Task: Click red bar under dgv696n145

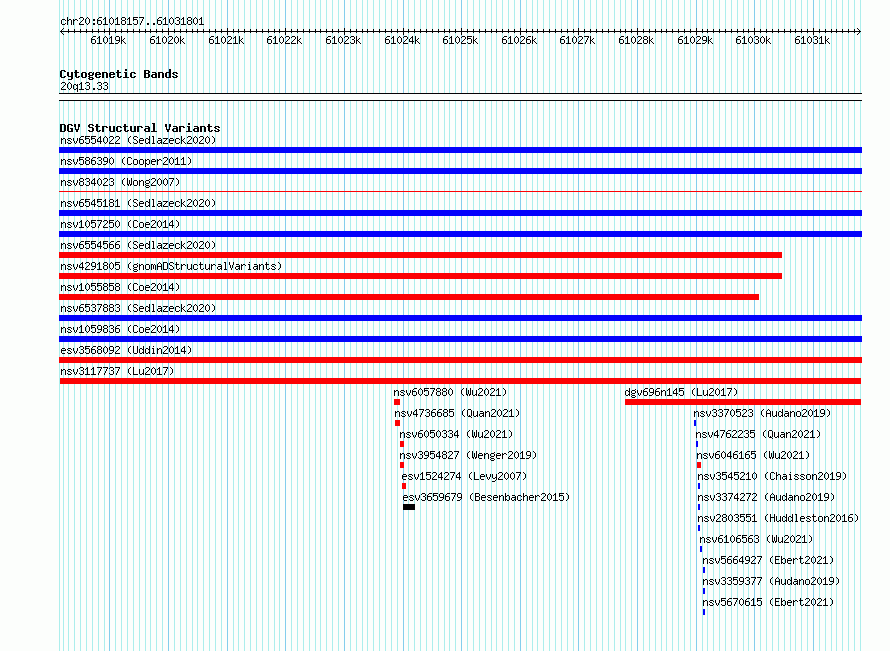Action: [743, 402]
